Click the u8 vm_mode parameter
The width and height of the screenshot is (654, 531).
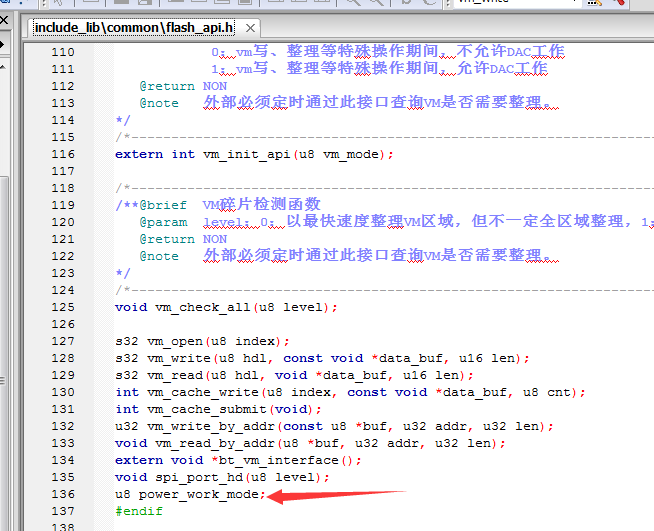point(339,154)
